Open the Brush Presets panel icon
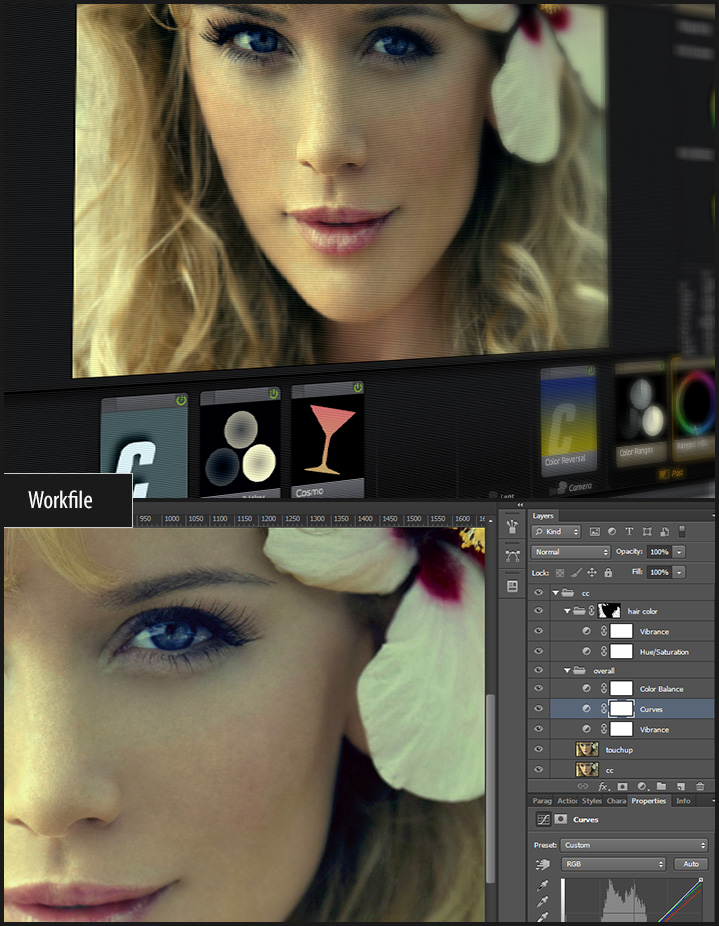Screen dimensions: 719x926 click(512, 525)
